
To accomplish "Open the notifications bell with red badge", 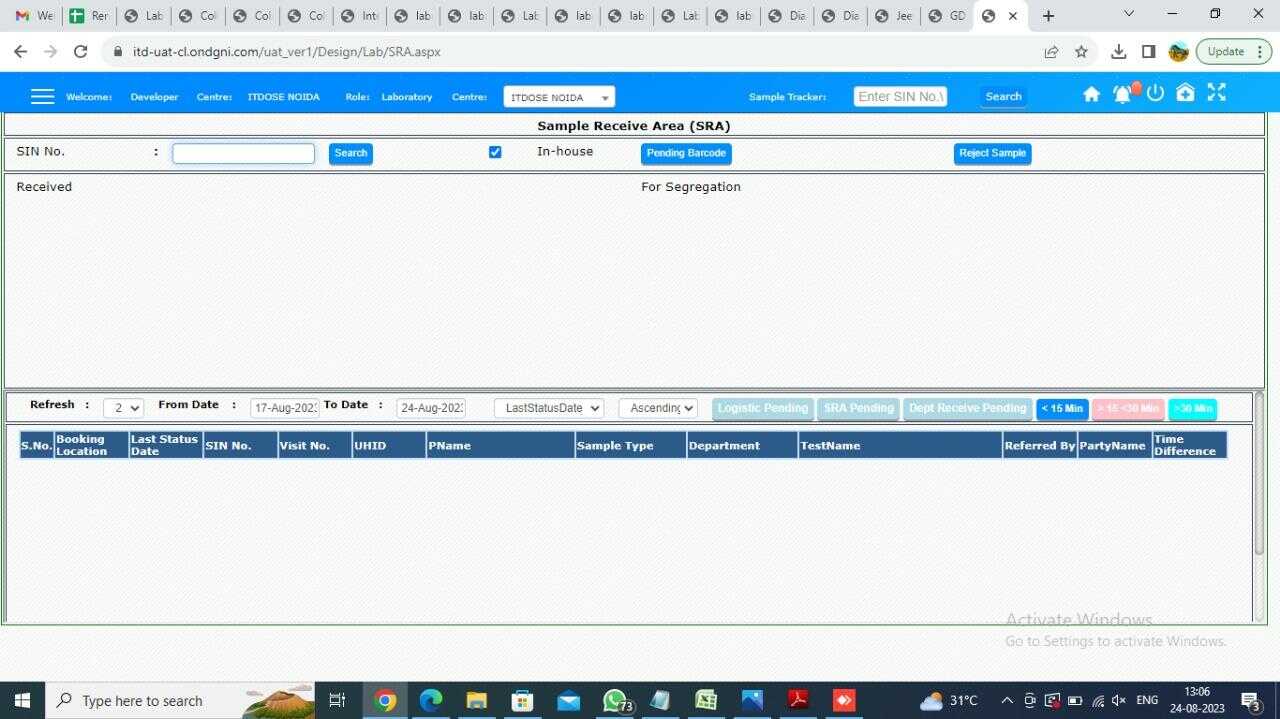I will tap(1122, 93).
